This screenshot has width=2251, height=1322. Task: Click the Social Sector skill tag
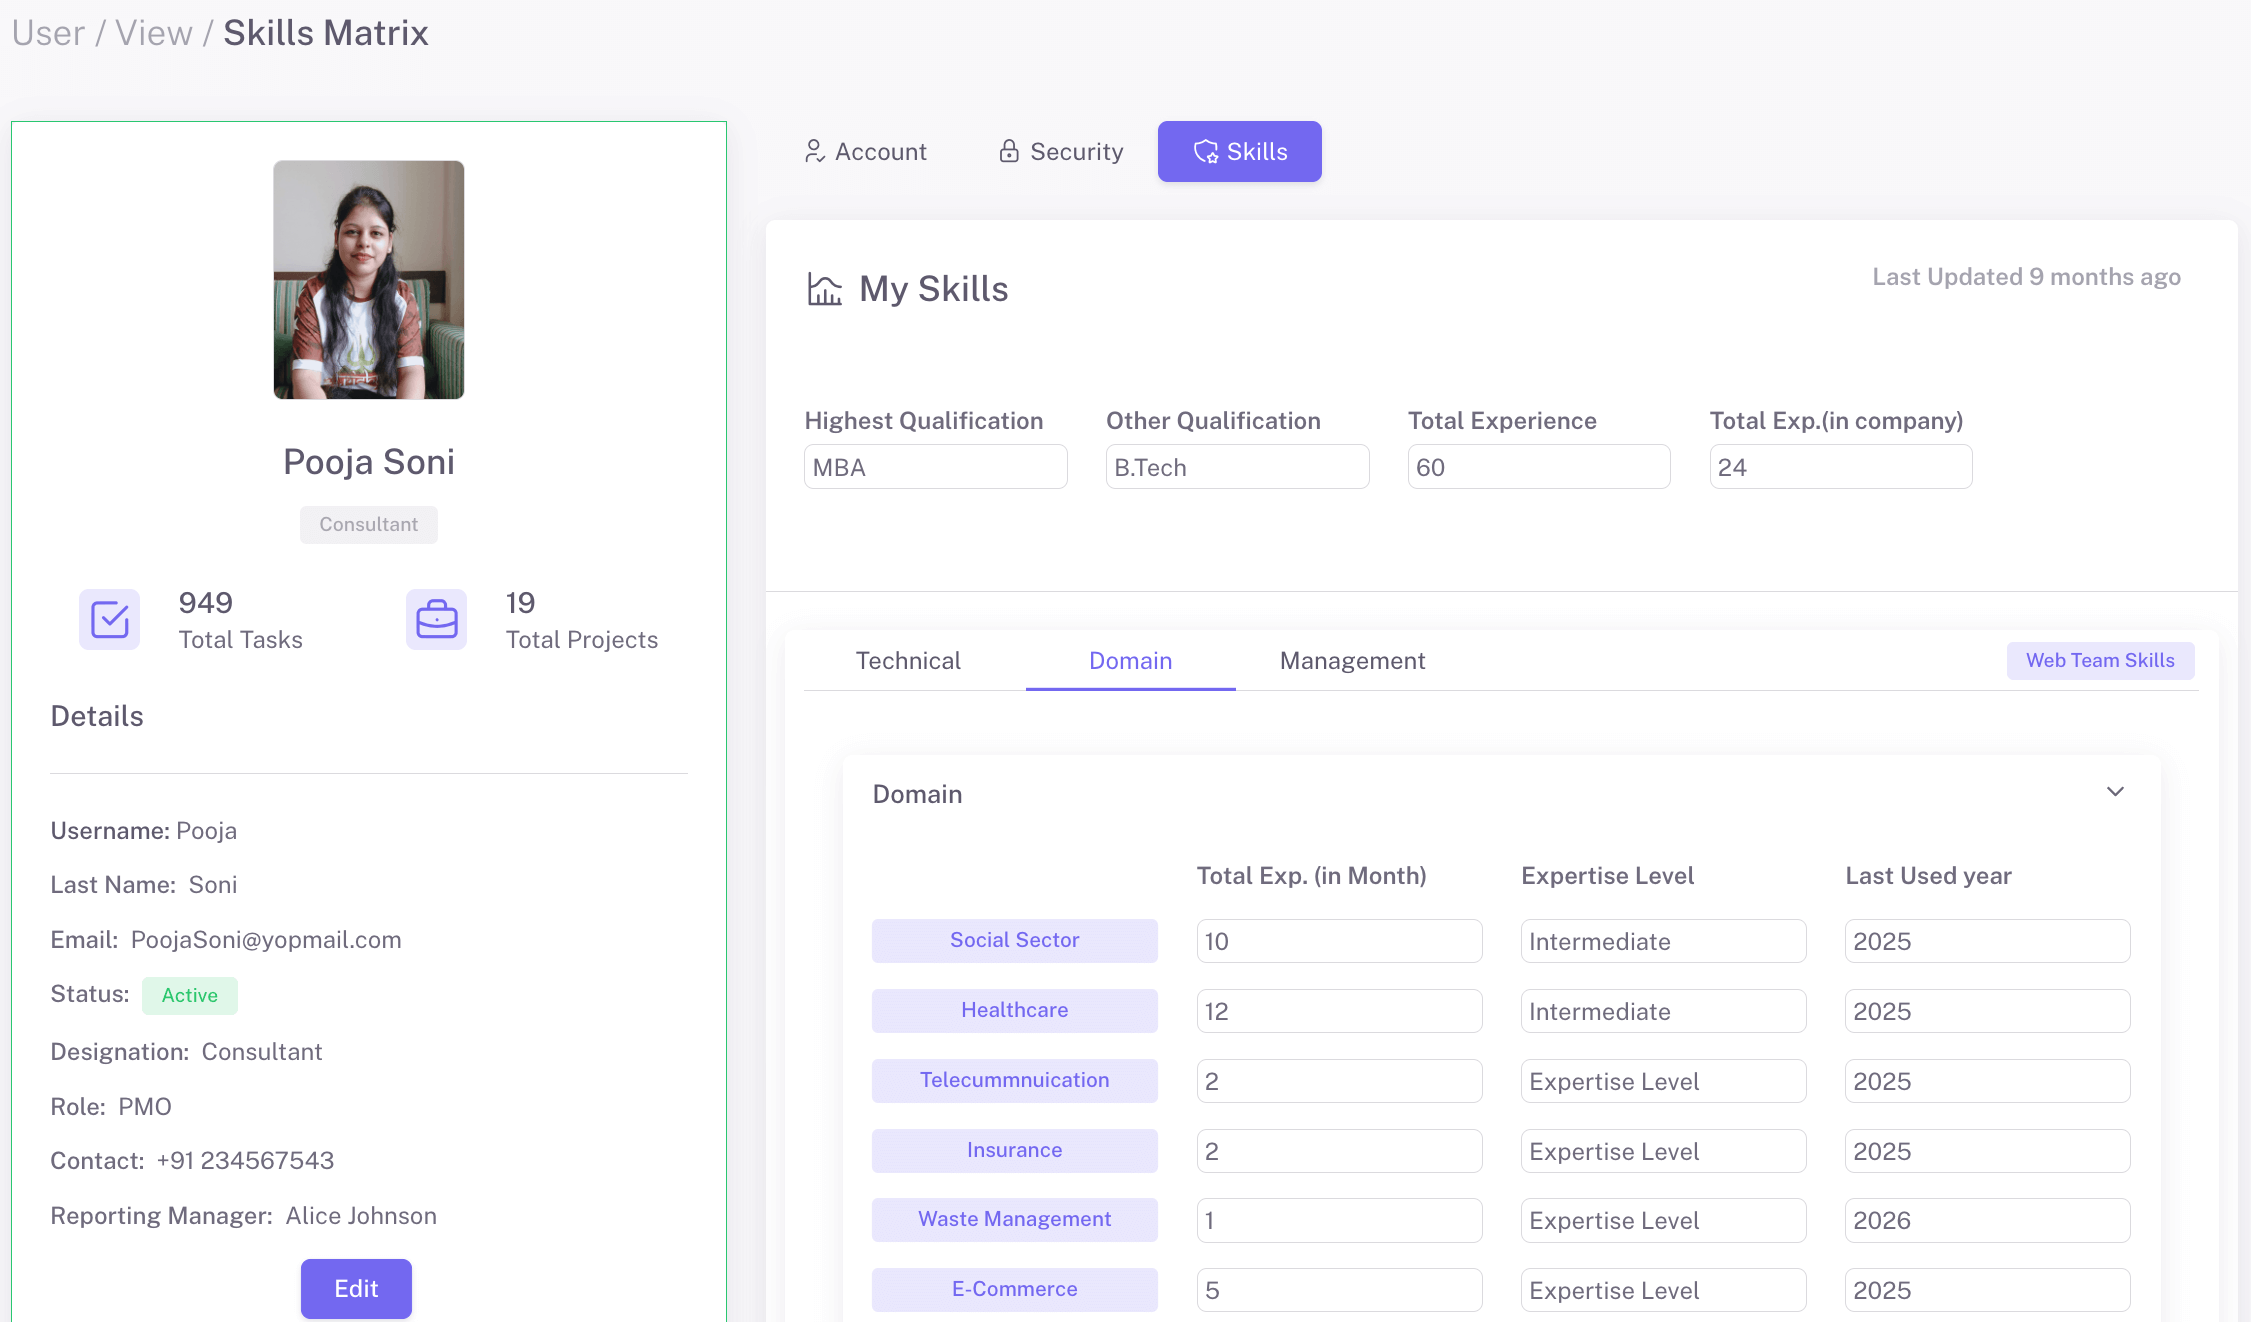coord(1014,940)
